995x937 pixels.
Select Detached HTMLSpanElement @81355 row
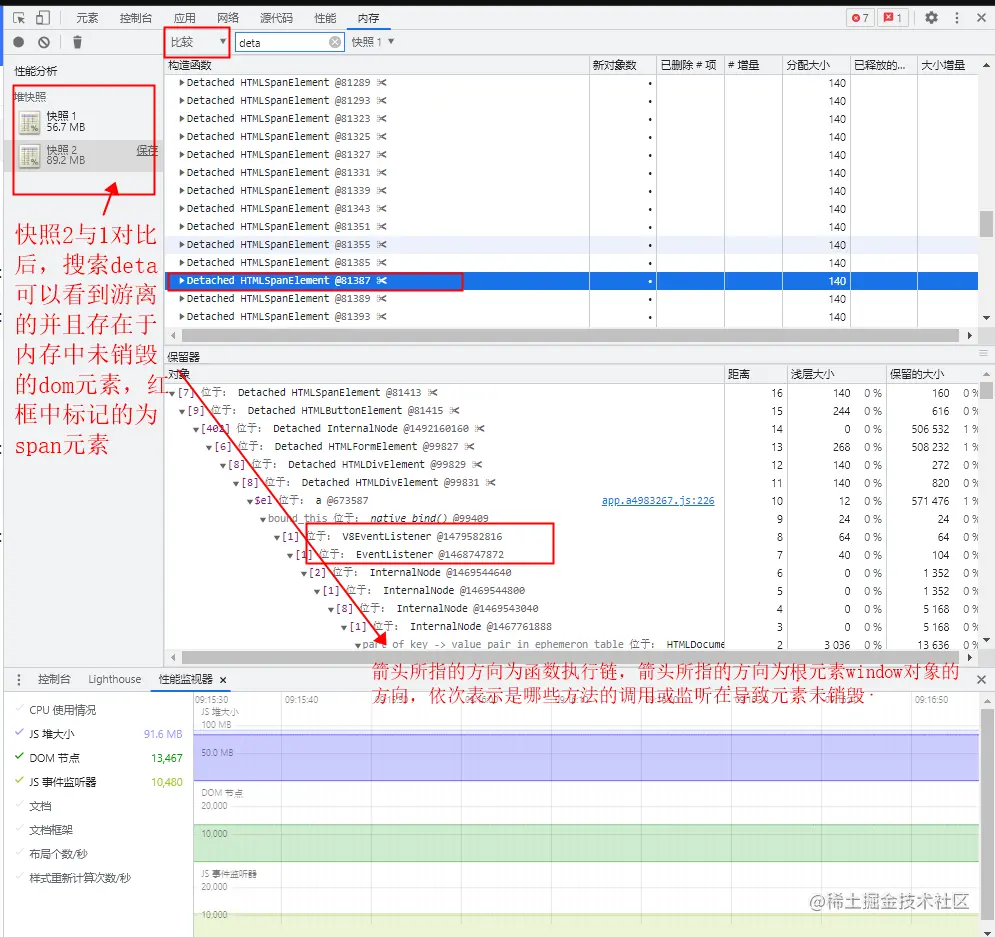(x=571, y=244)
